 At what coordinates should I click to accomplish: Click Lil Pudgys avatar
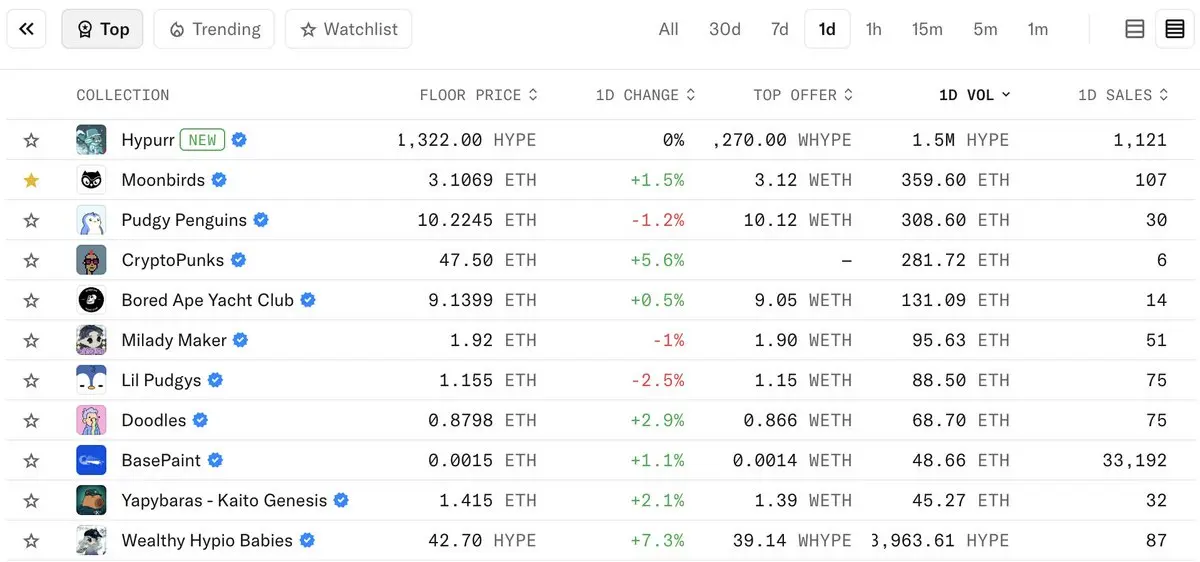(91, 380)
